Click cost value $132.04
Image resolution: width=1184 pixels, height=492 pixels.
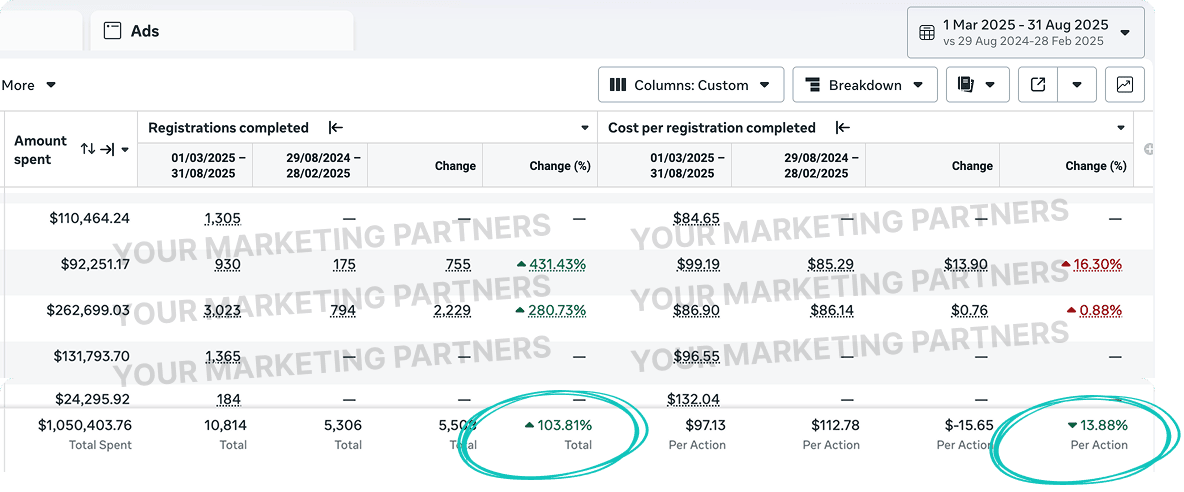coord(693,399)
